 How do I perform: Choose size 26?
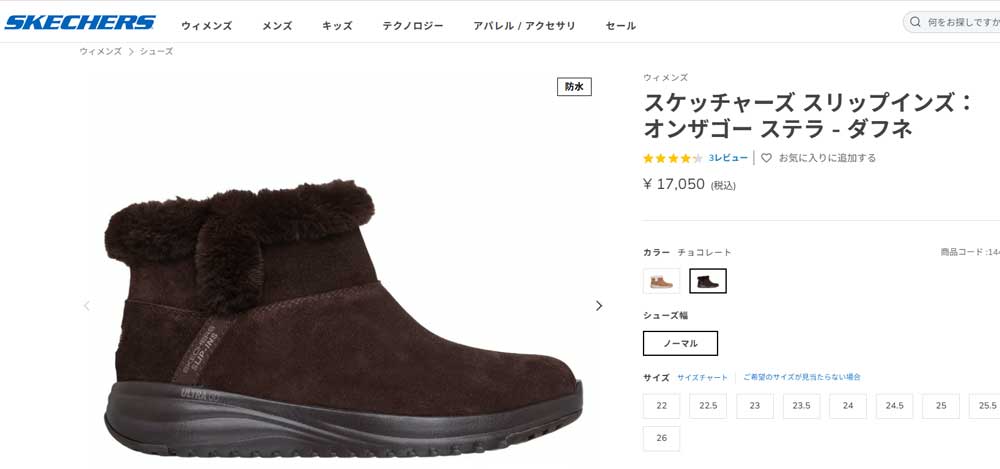pos(661,439)
